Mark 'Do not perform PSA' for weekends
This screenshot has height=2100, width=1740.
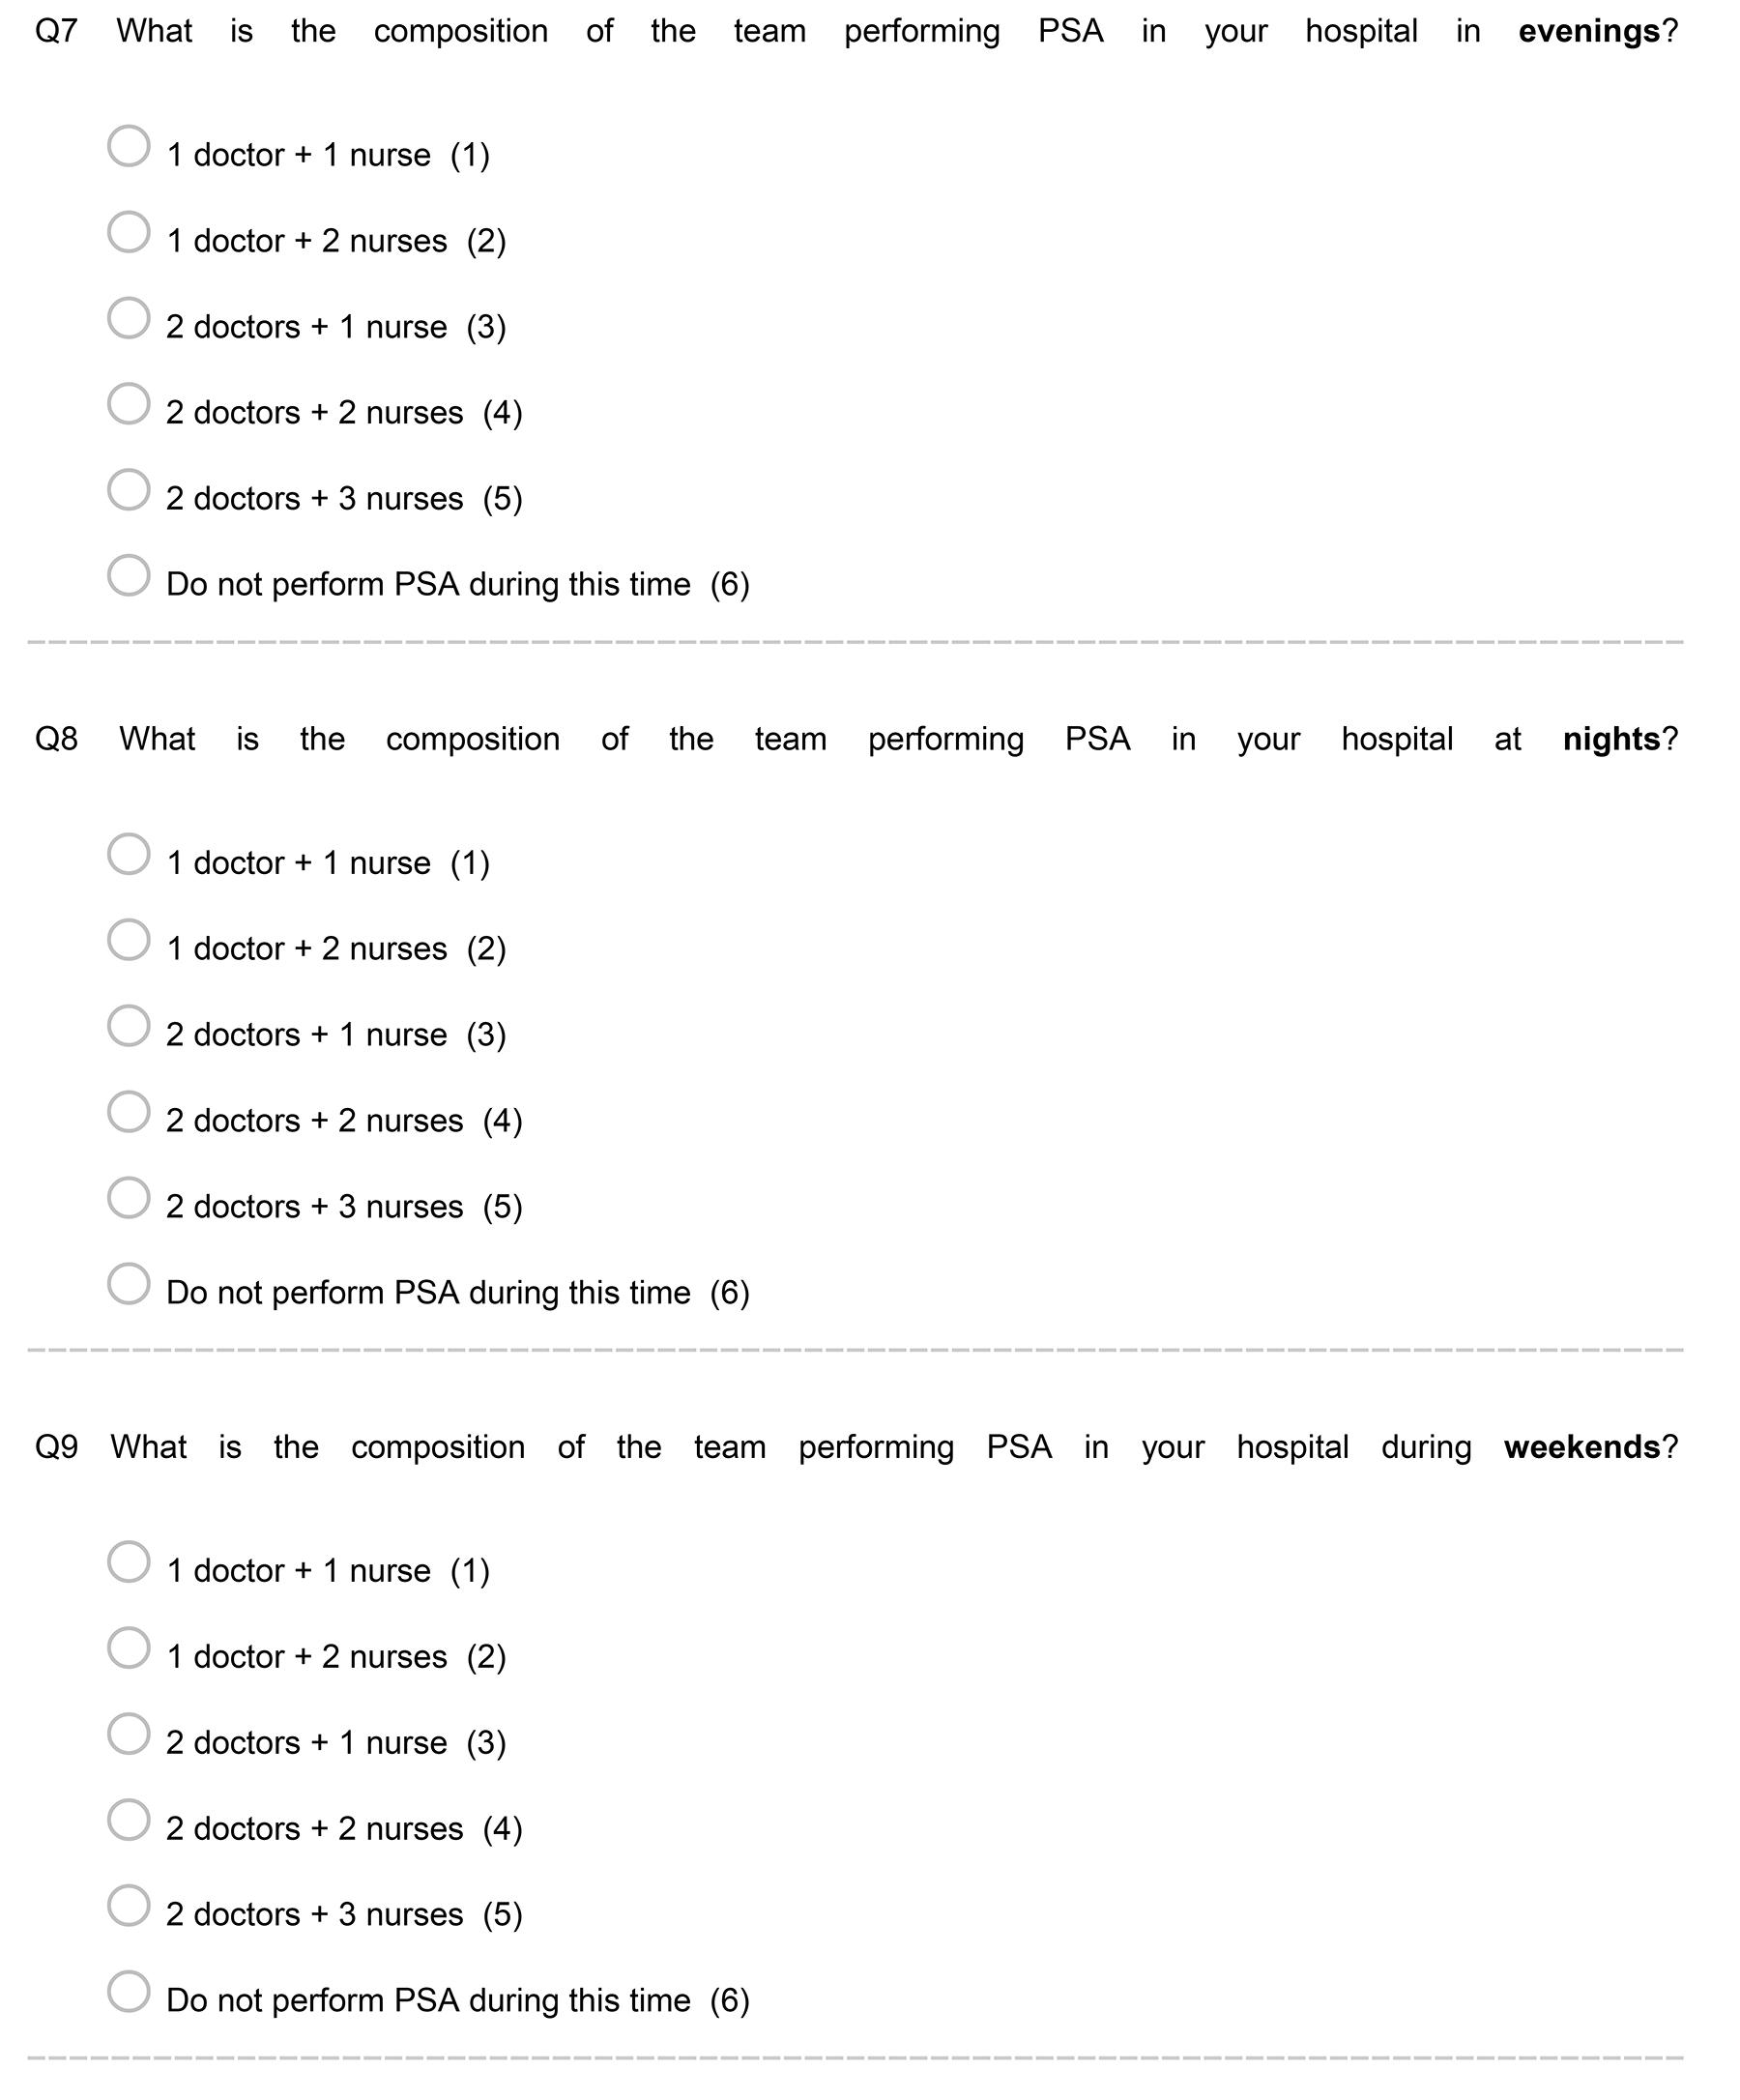tap(129, 1992)
